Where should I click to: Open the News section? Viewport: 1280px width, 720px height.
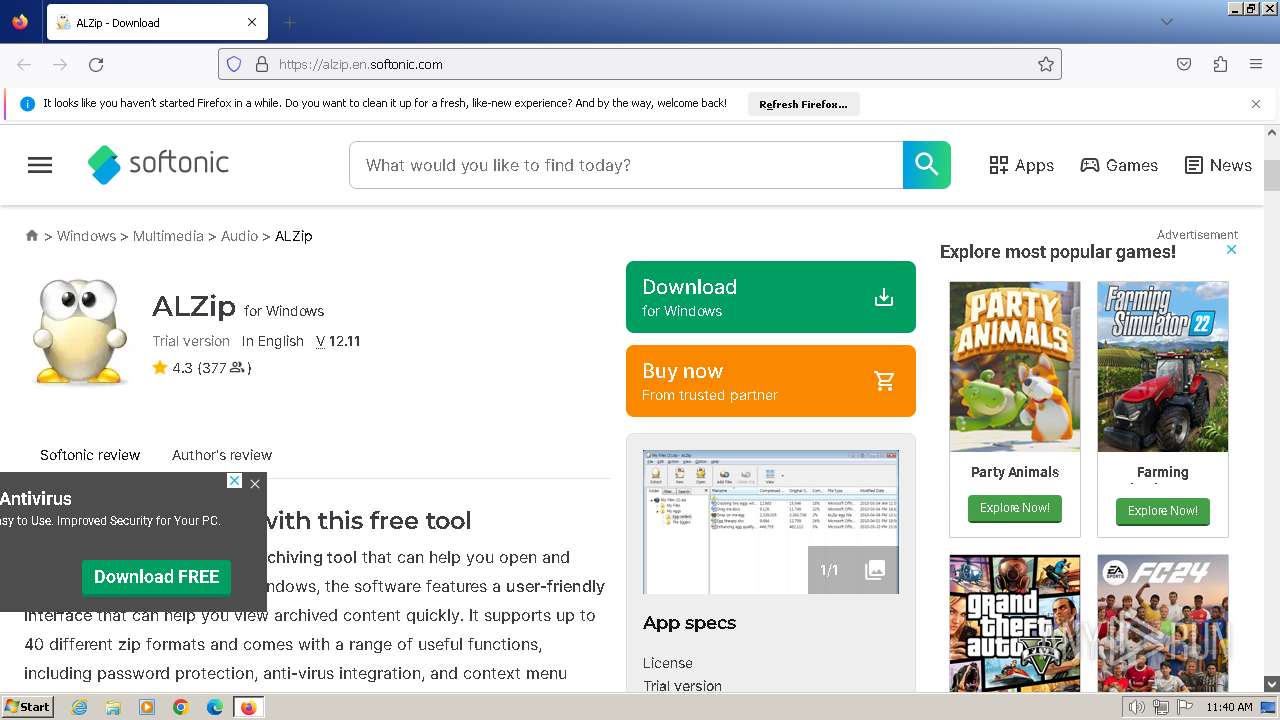click(1218, 165)
